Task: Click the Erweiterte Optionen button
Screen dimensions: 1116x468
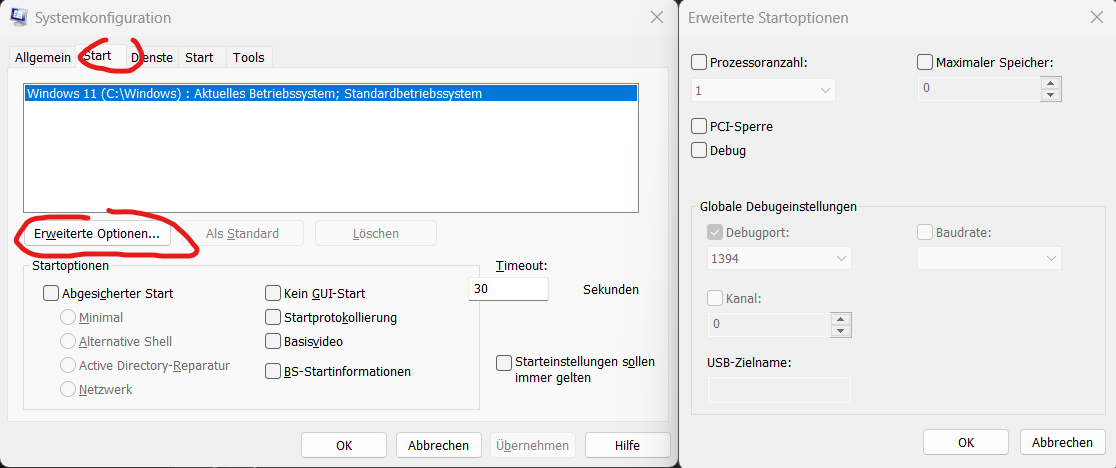Action: click(97, 234)
